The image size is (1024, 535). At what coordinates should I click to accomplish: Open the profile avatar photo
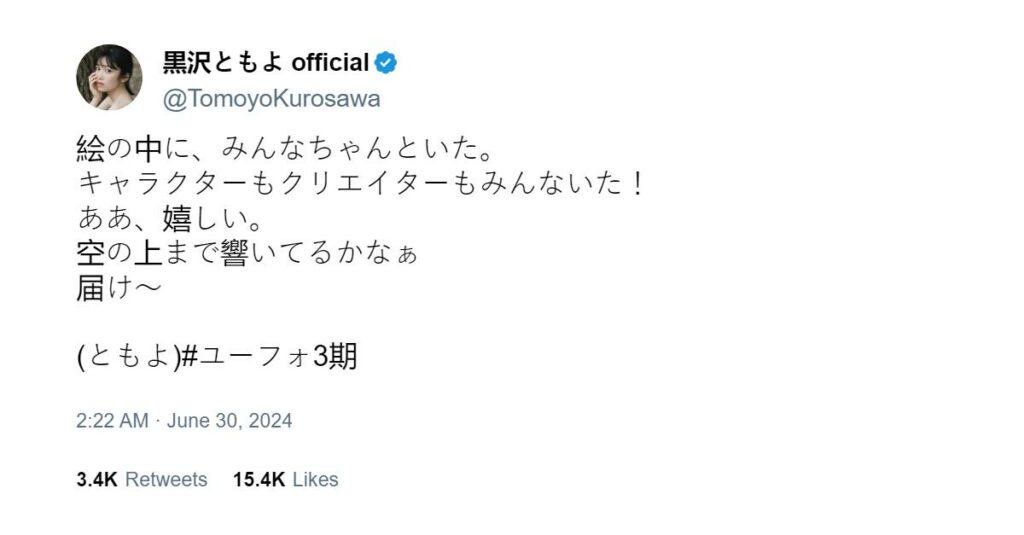coord(109,77)
